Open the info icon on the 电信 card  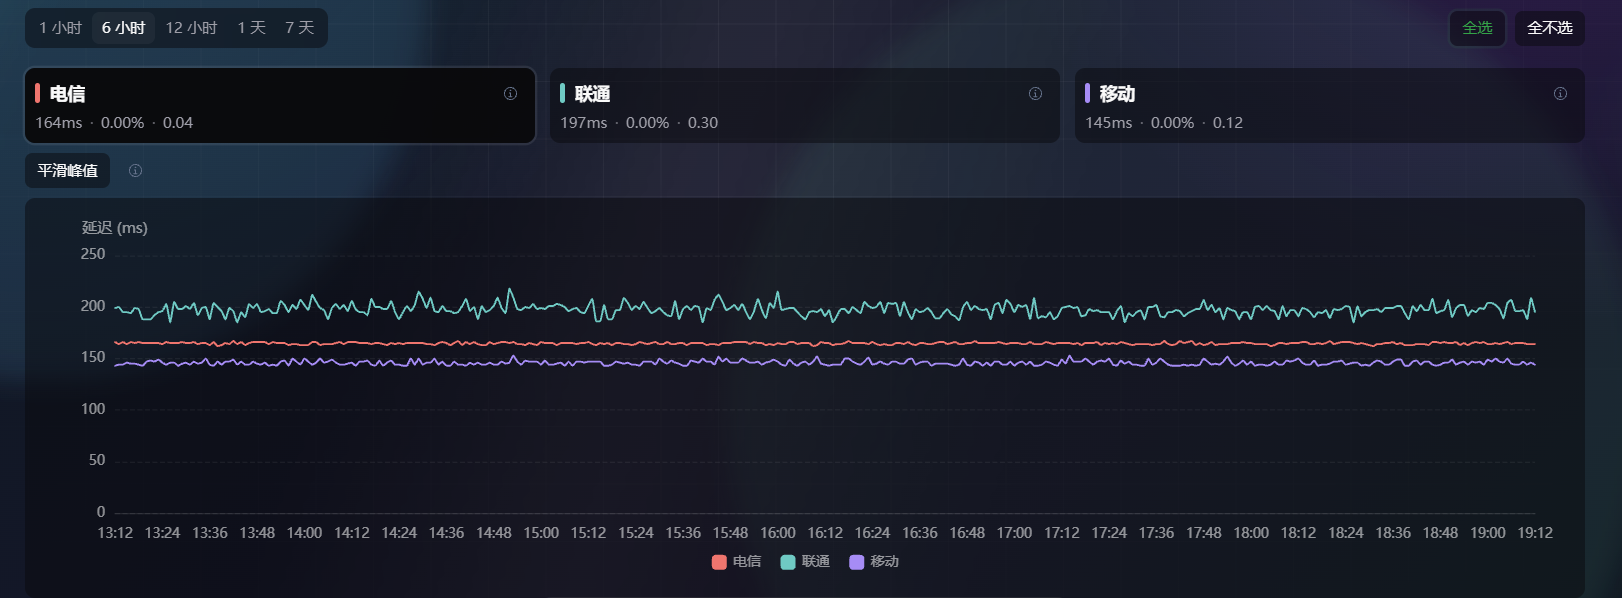click(510, 94)
